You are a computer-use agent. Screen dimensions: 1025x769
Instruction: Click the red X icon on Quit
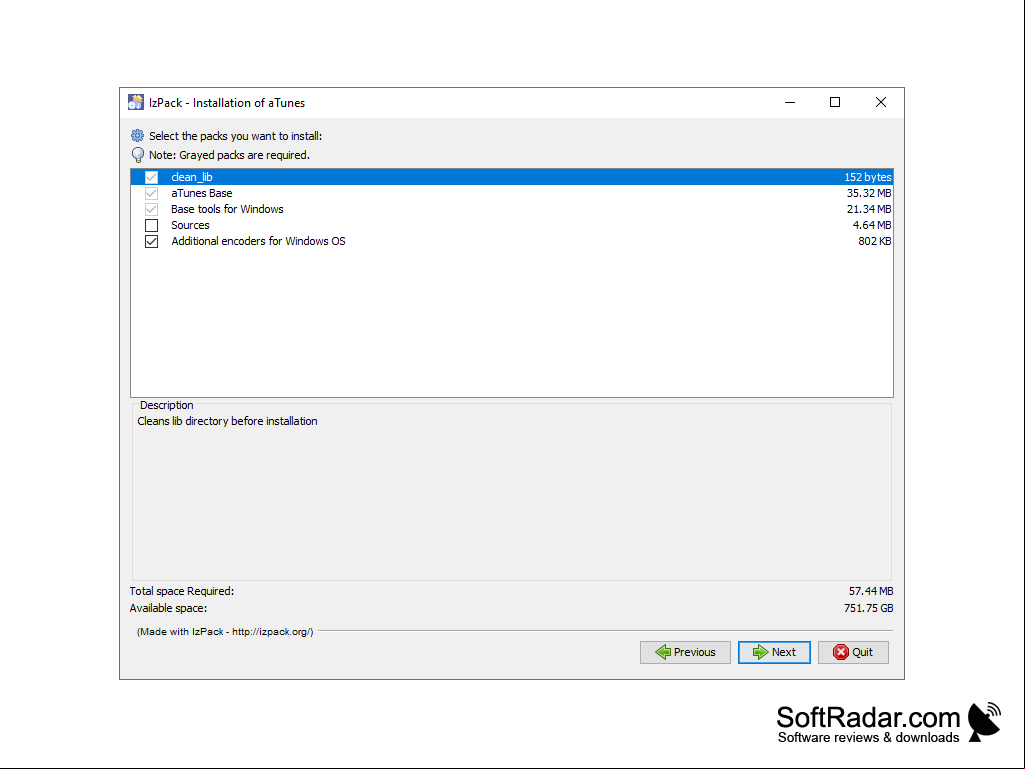click(x=841, y=652)
